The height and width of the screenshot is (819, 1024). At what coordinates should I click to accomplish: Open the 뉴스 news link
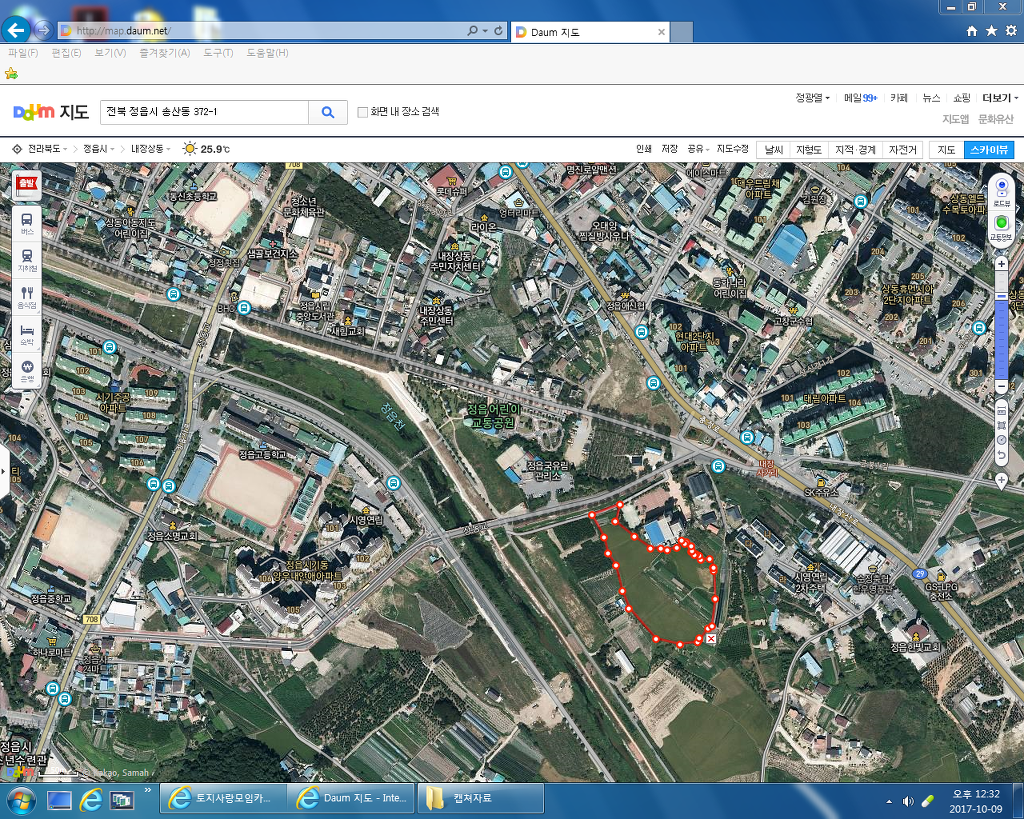pos(931,98)
